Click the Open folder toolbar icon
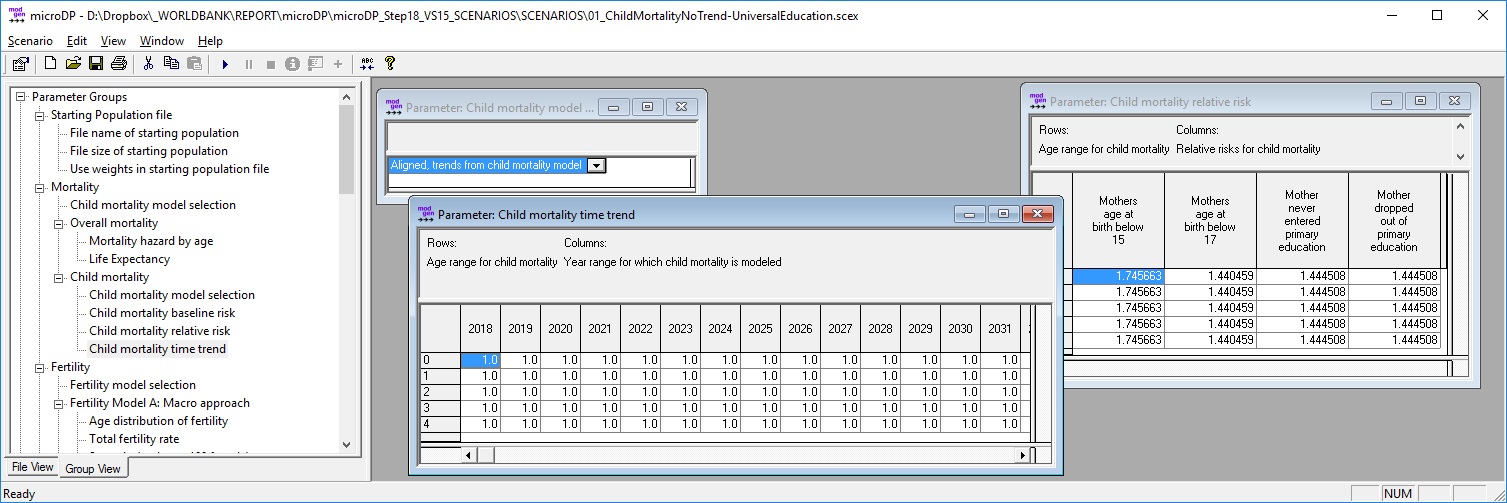Screen dimensions: 1507x503 (x=73, y=64)
